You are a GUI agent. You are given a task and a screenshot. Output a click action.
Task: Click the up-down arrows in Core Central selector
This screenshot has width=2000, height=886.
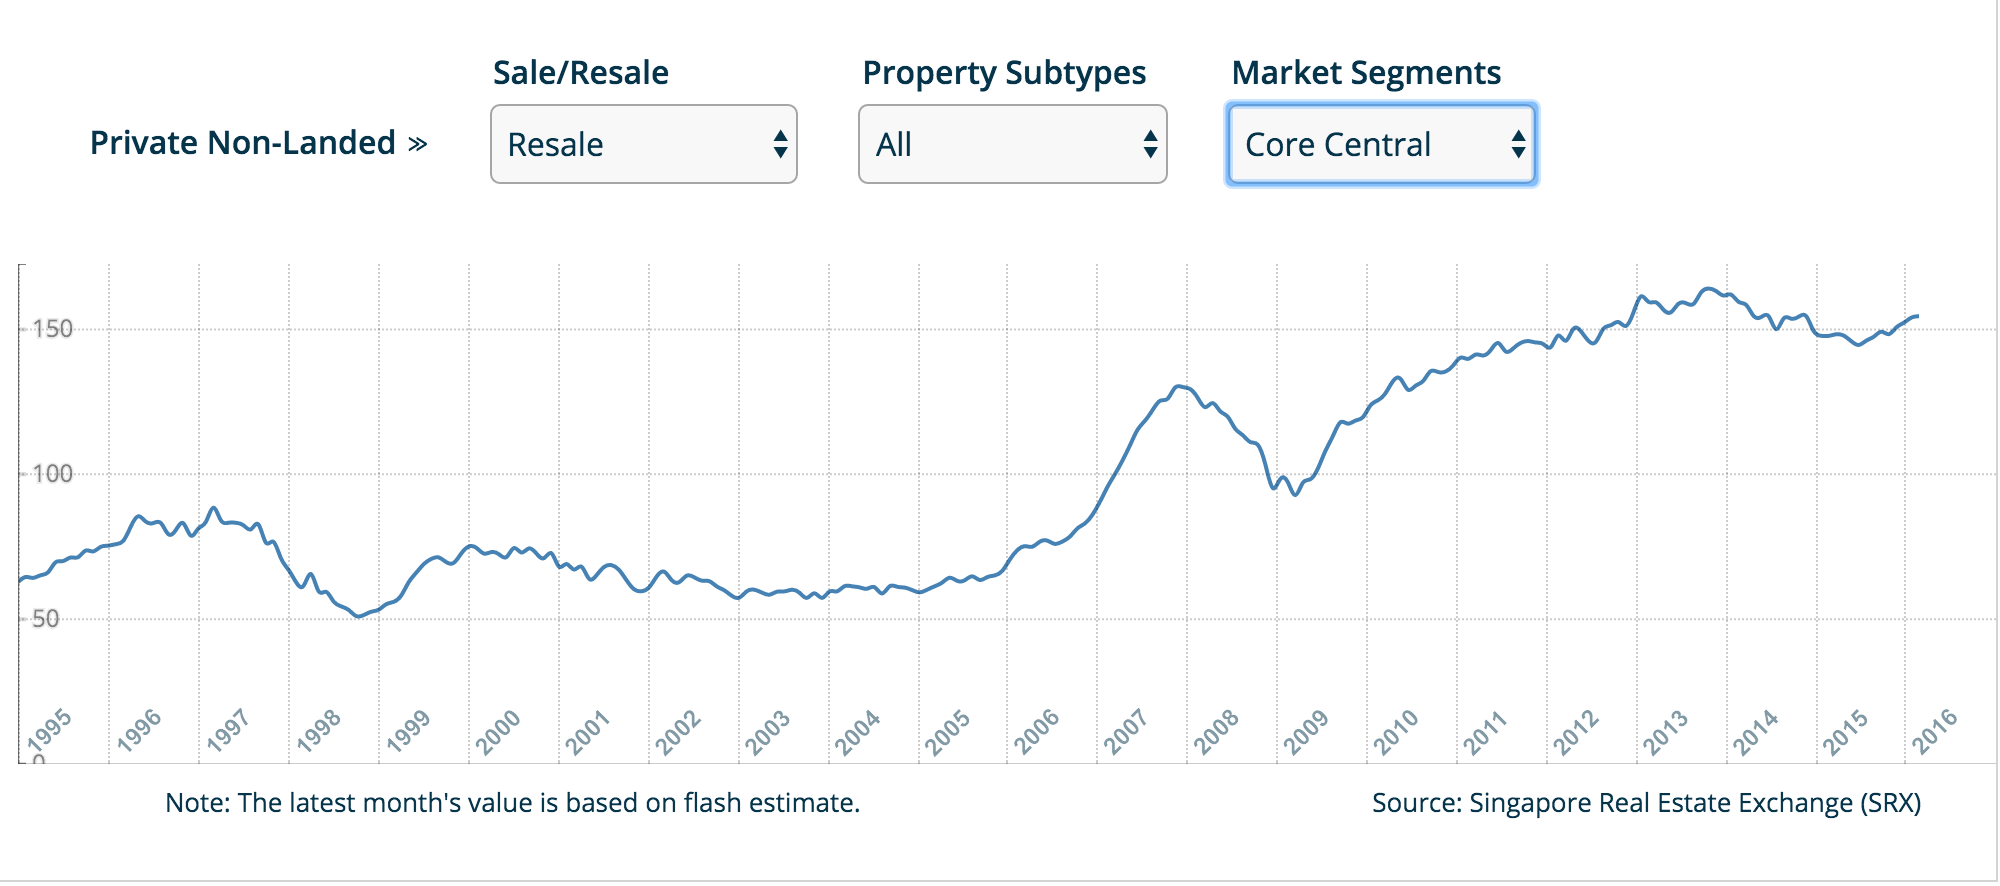[1518, 144]
